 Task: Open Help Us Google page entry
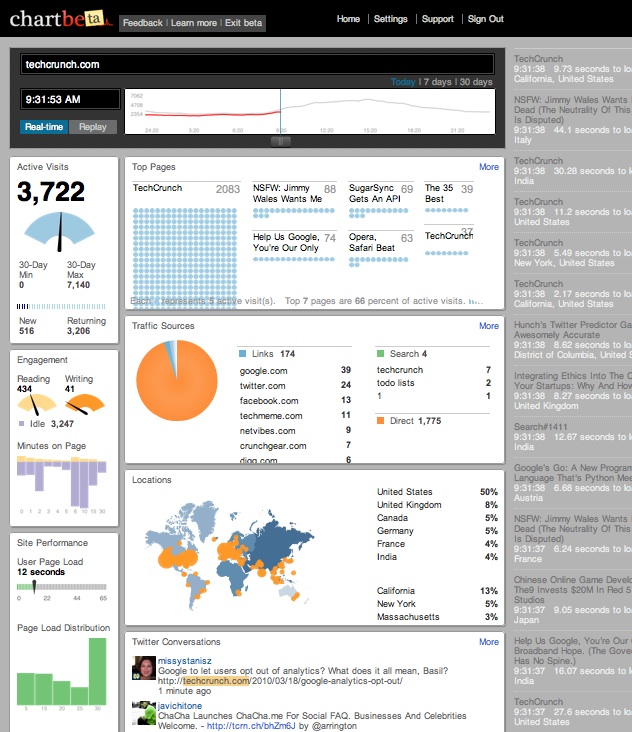(286, 242)
